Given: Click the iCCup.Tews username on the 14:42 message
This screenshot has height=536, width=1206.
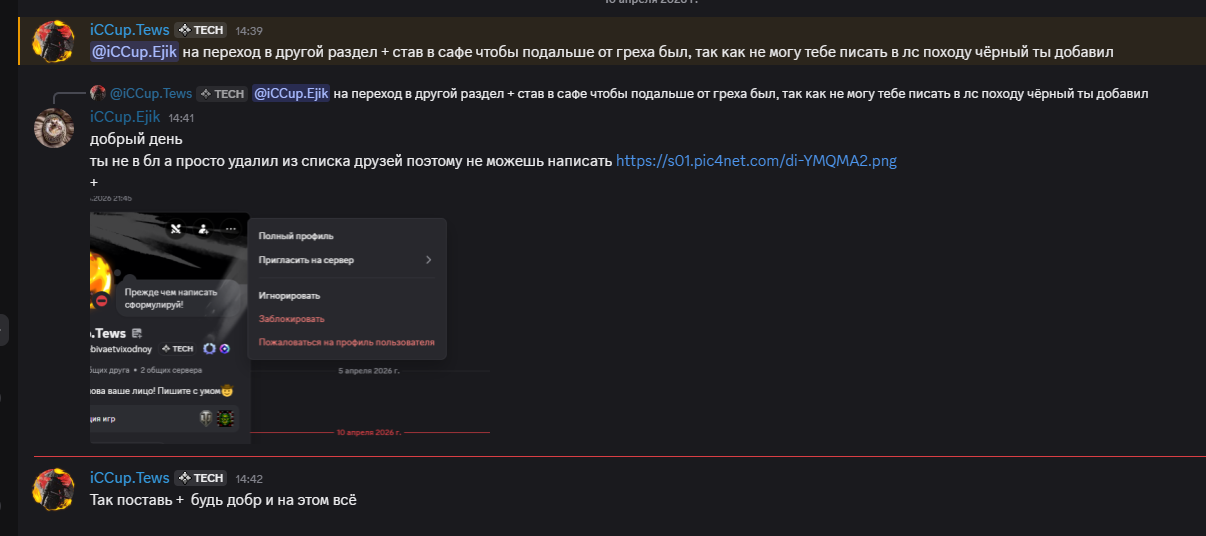Looking at the screenshot, I should click(129, 478).
